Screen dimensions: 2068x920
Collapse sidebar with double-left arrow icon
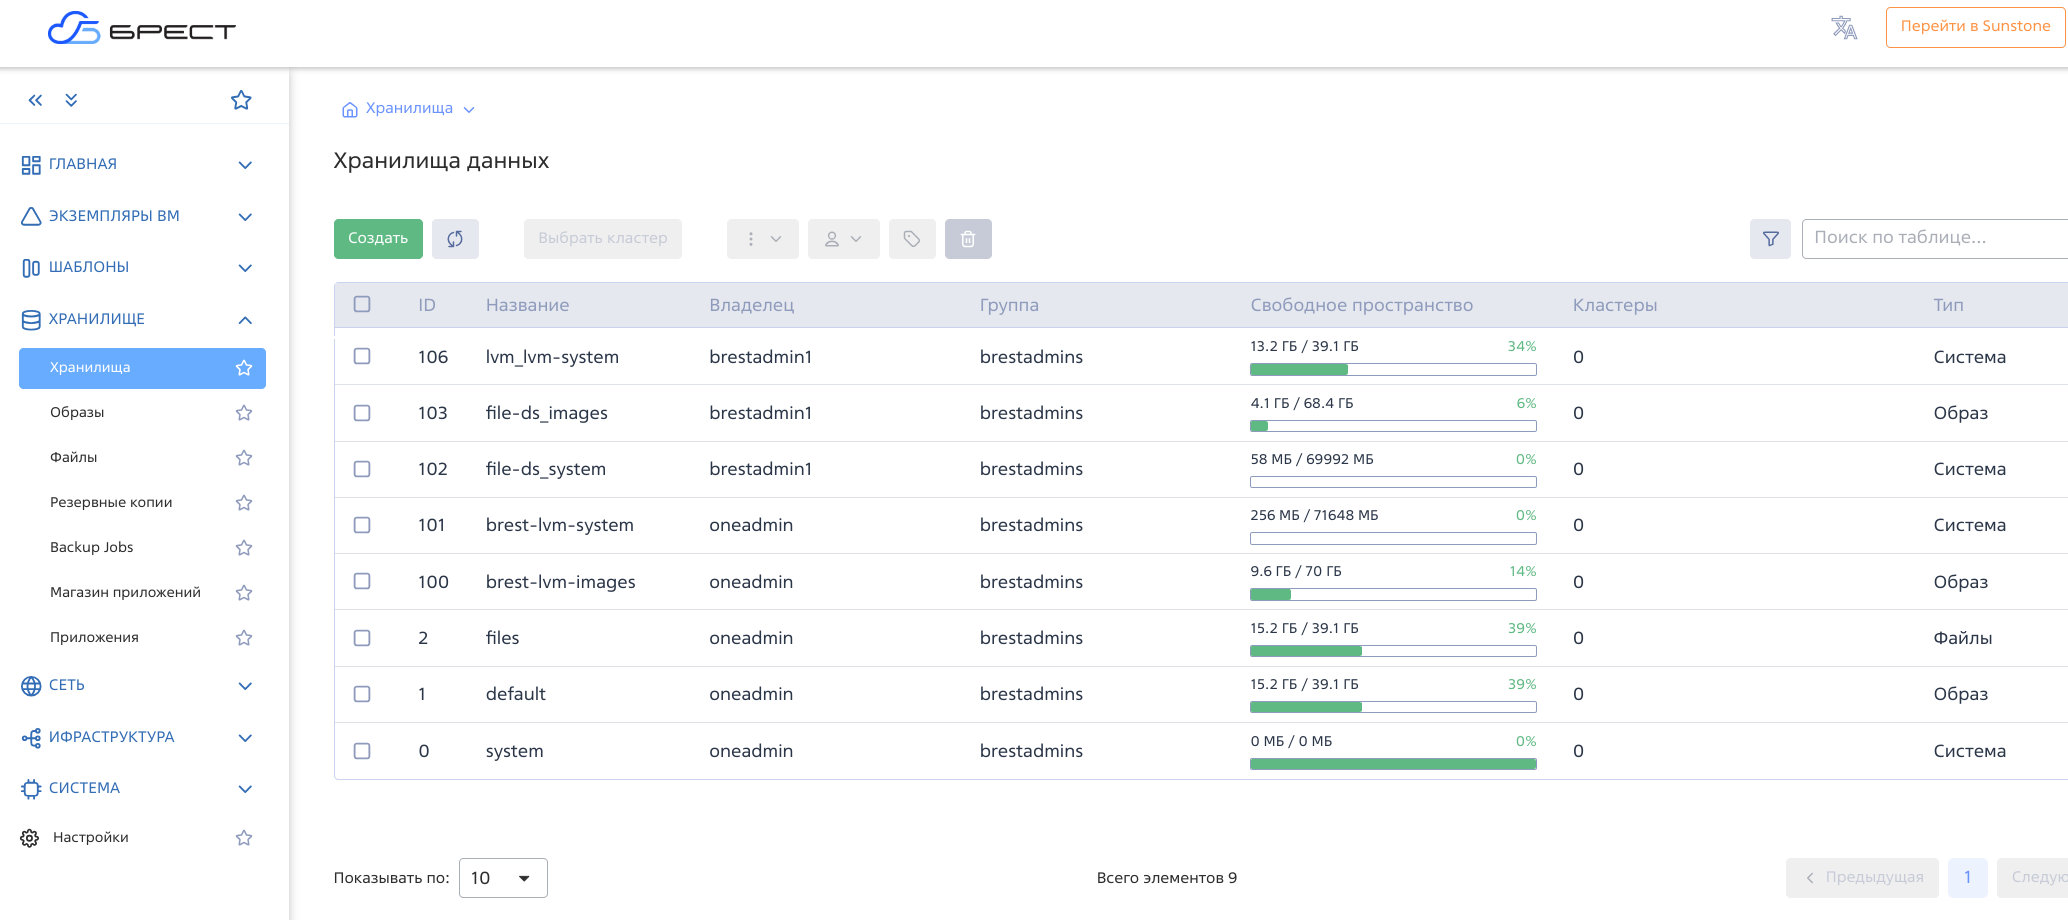pos(36,100)
